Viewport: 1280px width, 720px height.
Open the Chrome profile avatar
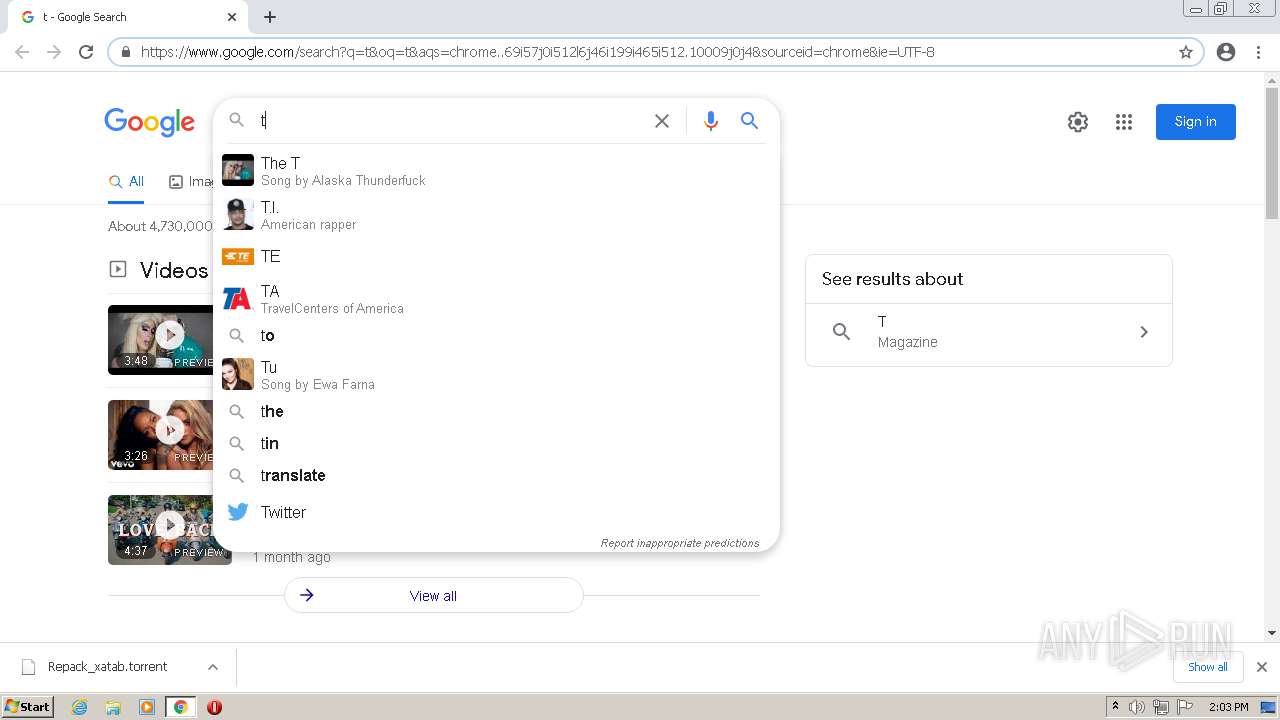(x=1226, y=52)
